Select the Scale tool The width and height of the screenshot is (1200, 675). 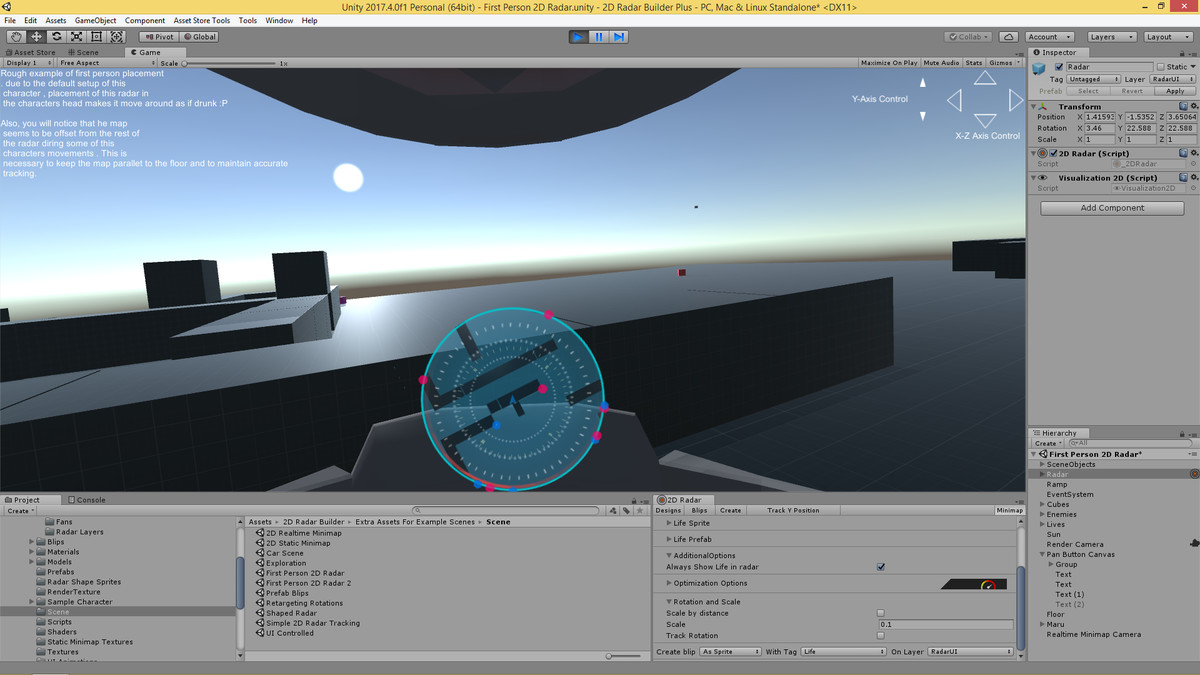[x=77, y=37]
